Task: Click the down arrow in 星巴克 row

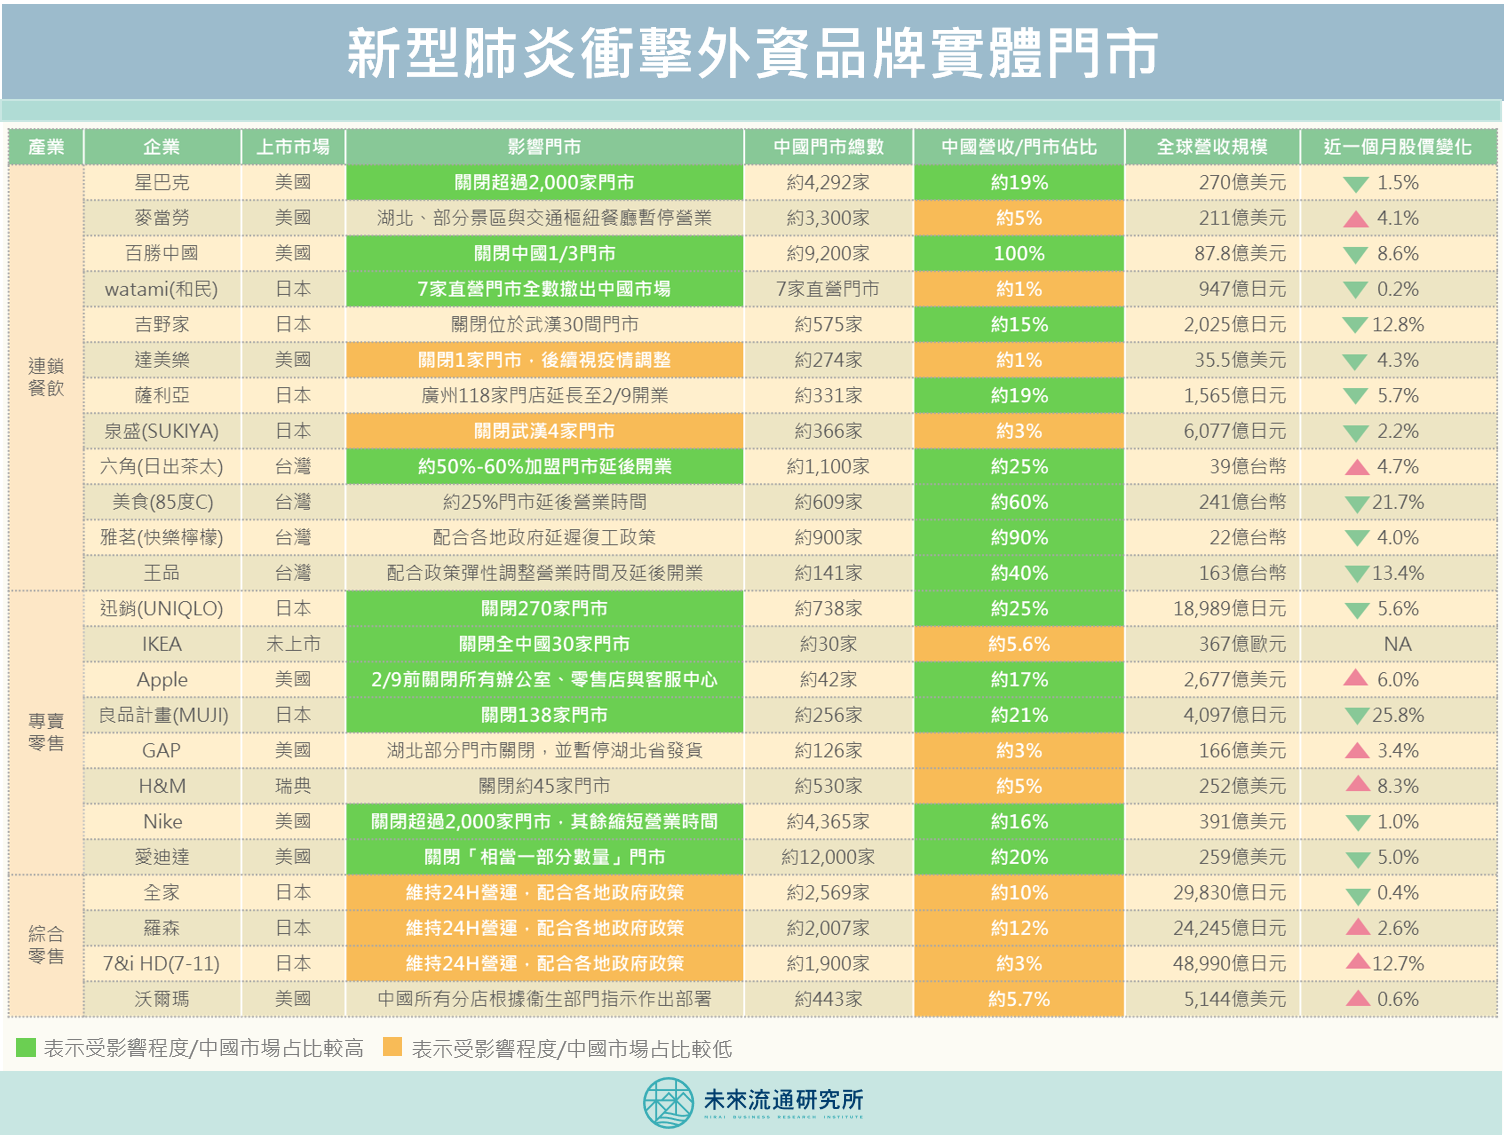Action: 1356,184
